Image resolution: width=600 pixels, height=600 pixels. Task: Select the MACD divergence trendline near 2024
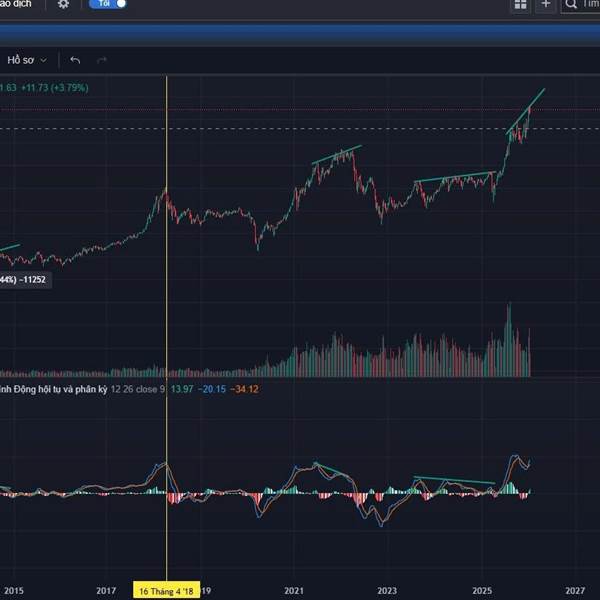(x=454, y=480)
